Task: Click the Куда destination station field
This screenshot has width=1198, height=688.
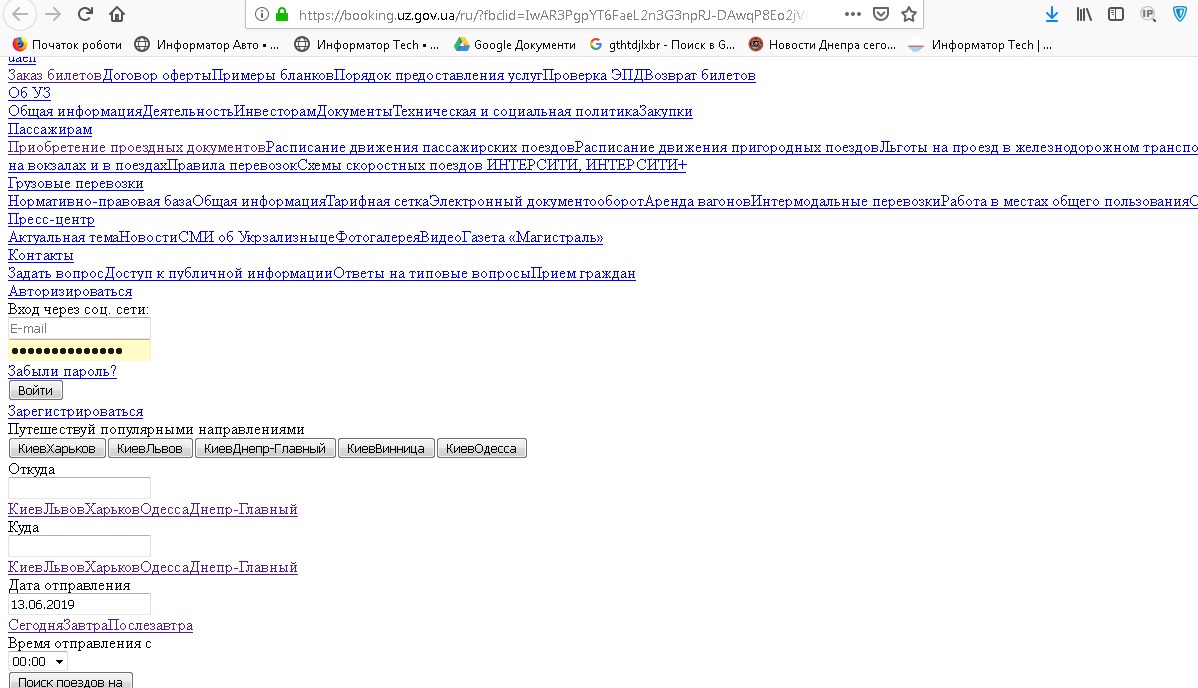Action: click(79, 547)
